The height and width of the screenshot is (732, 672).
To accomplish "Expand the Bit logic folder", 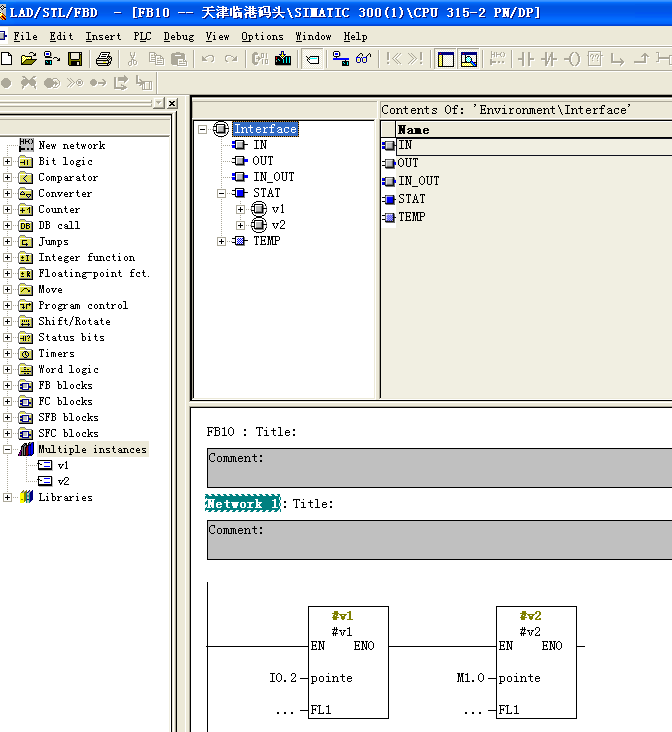I will [x=7, y=162].
